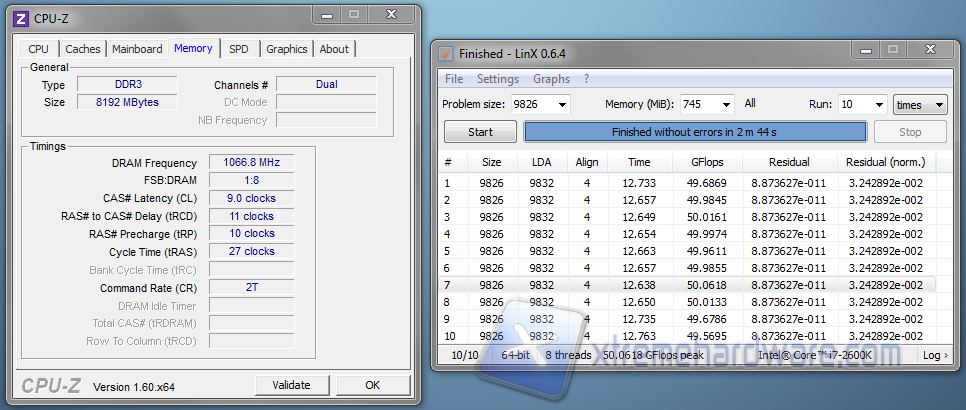
Task: Click the CPU-Z title bar logo icon
Action: tap(21, 17)
